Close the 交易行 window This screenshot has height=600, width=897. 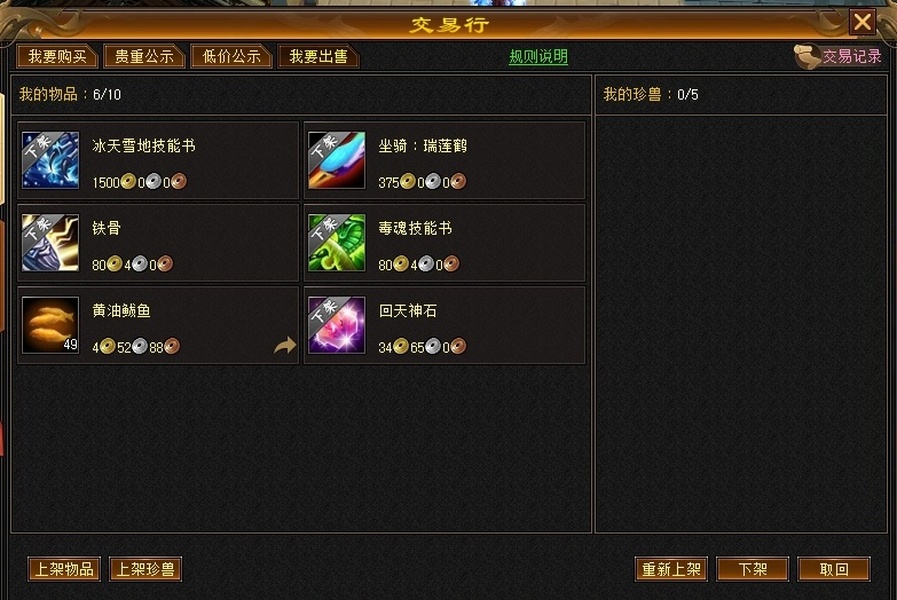pyautogui.click(x=862, y=22)
